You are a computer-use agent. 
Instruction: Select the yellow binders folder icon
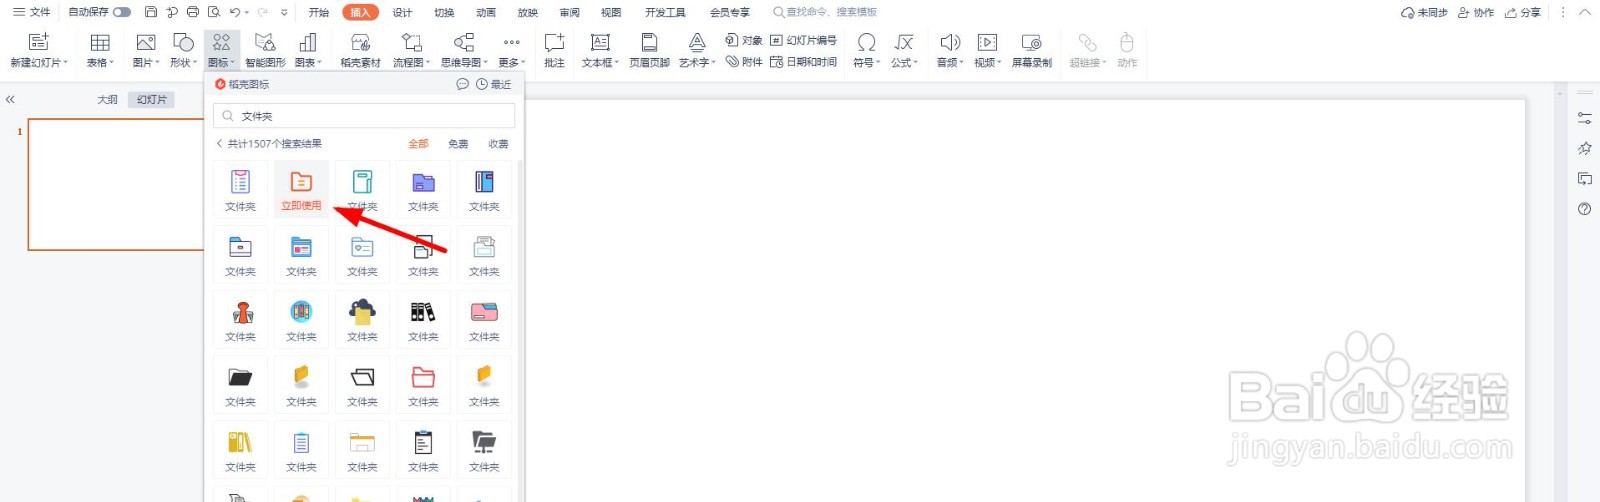click(240, 442)
